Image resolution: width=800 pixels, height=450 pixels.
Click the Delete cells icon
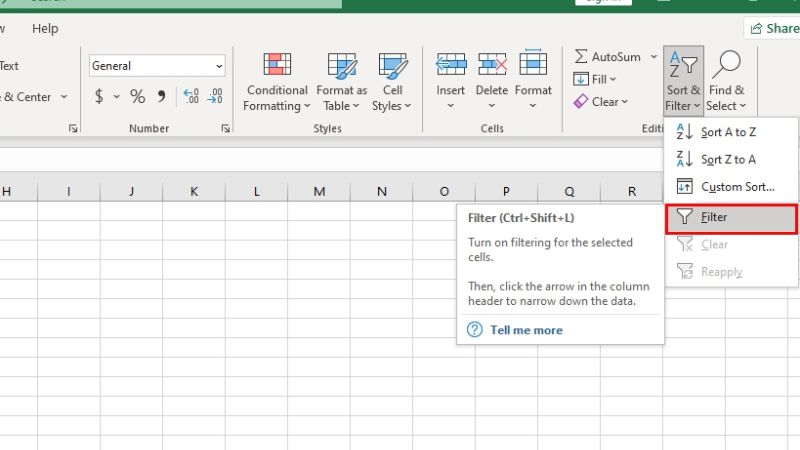492,65
